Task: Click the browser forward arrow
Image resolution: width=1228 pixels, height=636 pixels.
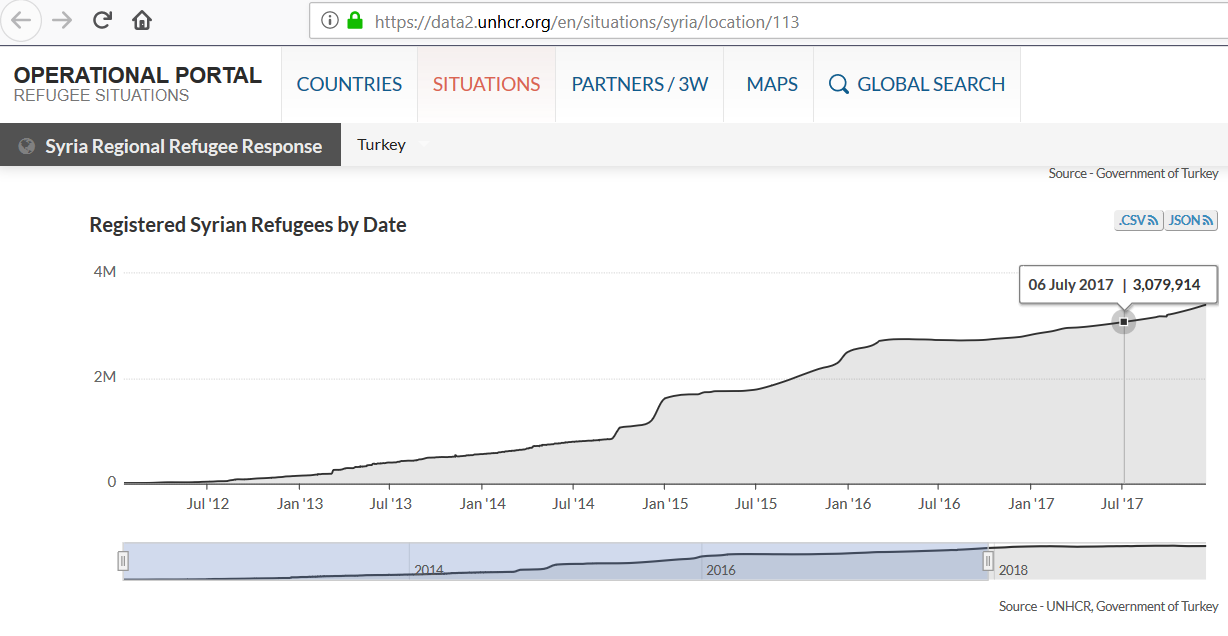Action: pos(62,20)
